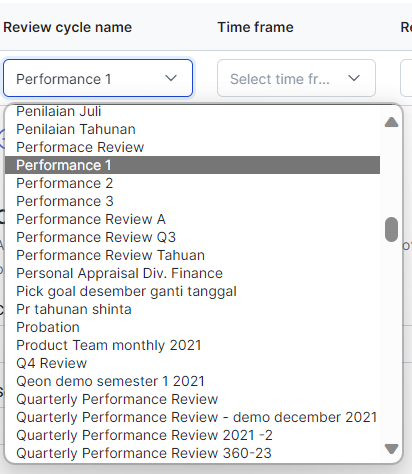The height and width of the screenshot is (474, 412).
Task: Open the Select time frame dropdown
Action: click(x=296, y=78)
